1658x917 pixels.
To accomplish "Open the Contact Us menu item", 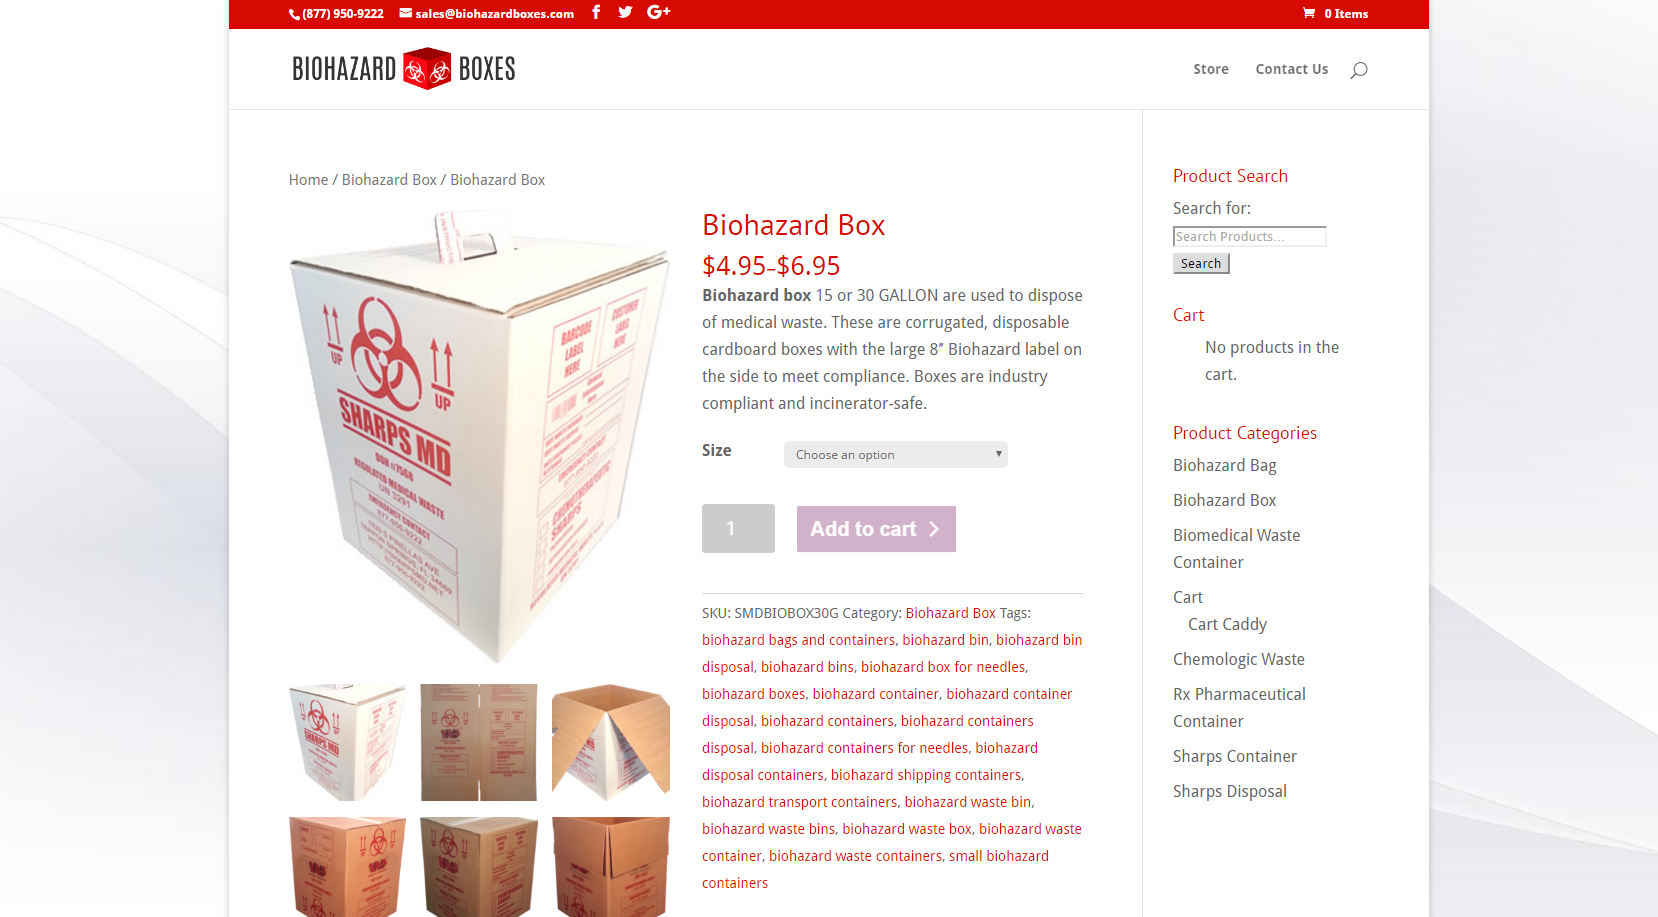I will click(x=1292, y=69).
